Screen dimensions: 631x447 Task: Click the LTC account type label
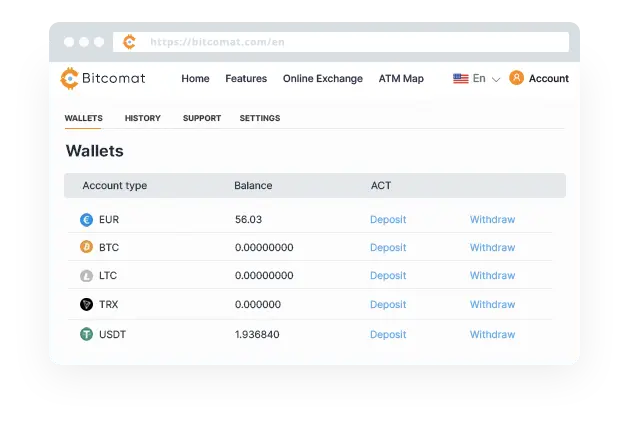pos(108,276)
